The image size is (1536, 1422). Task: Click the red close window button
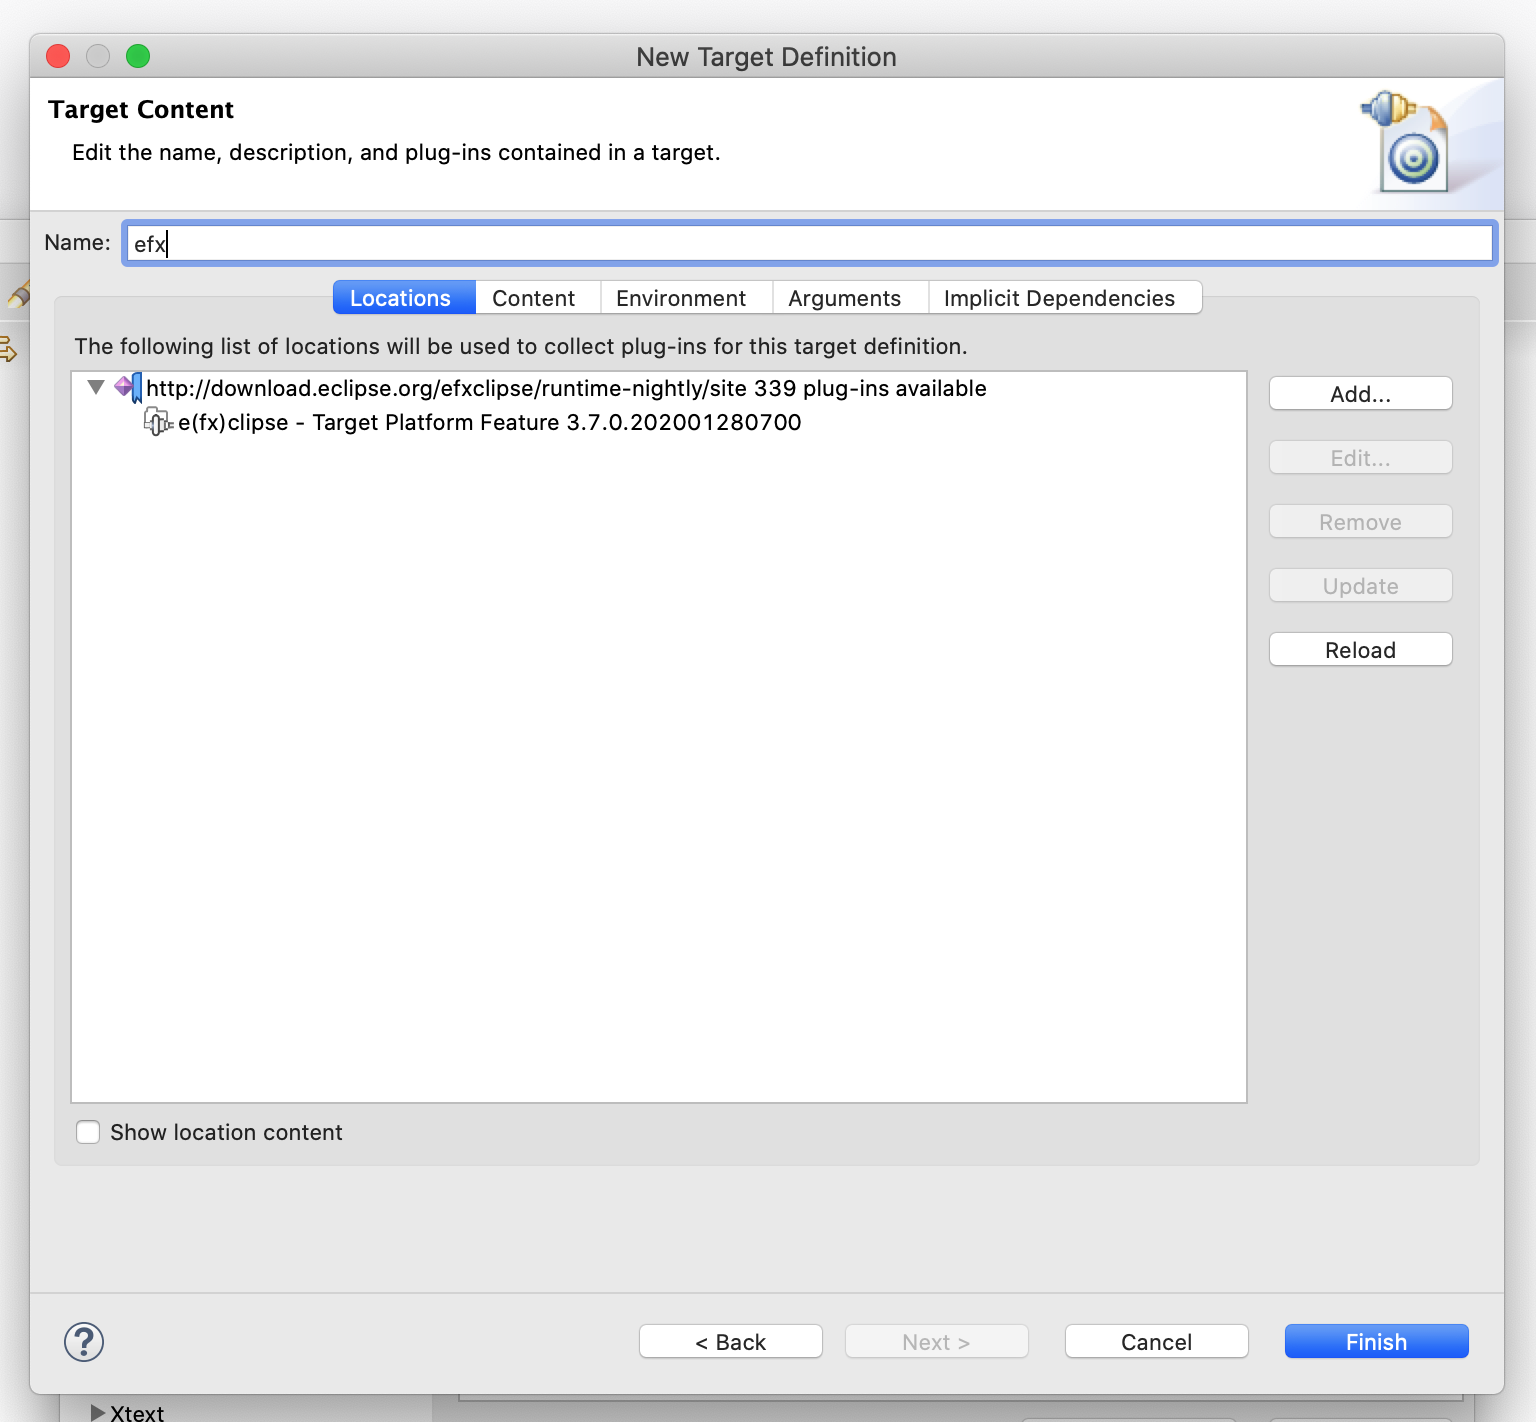(58, 56)
